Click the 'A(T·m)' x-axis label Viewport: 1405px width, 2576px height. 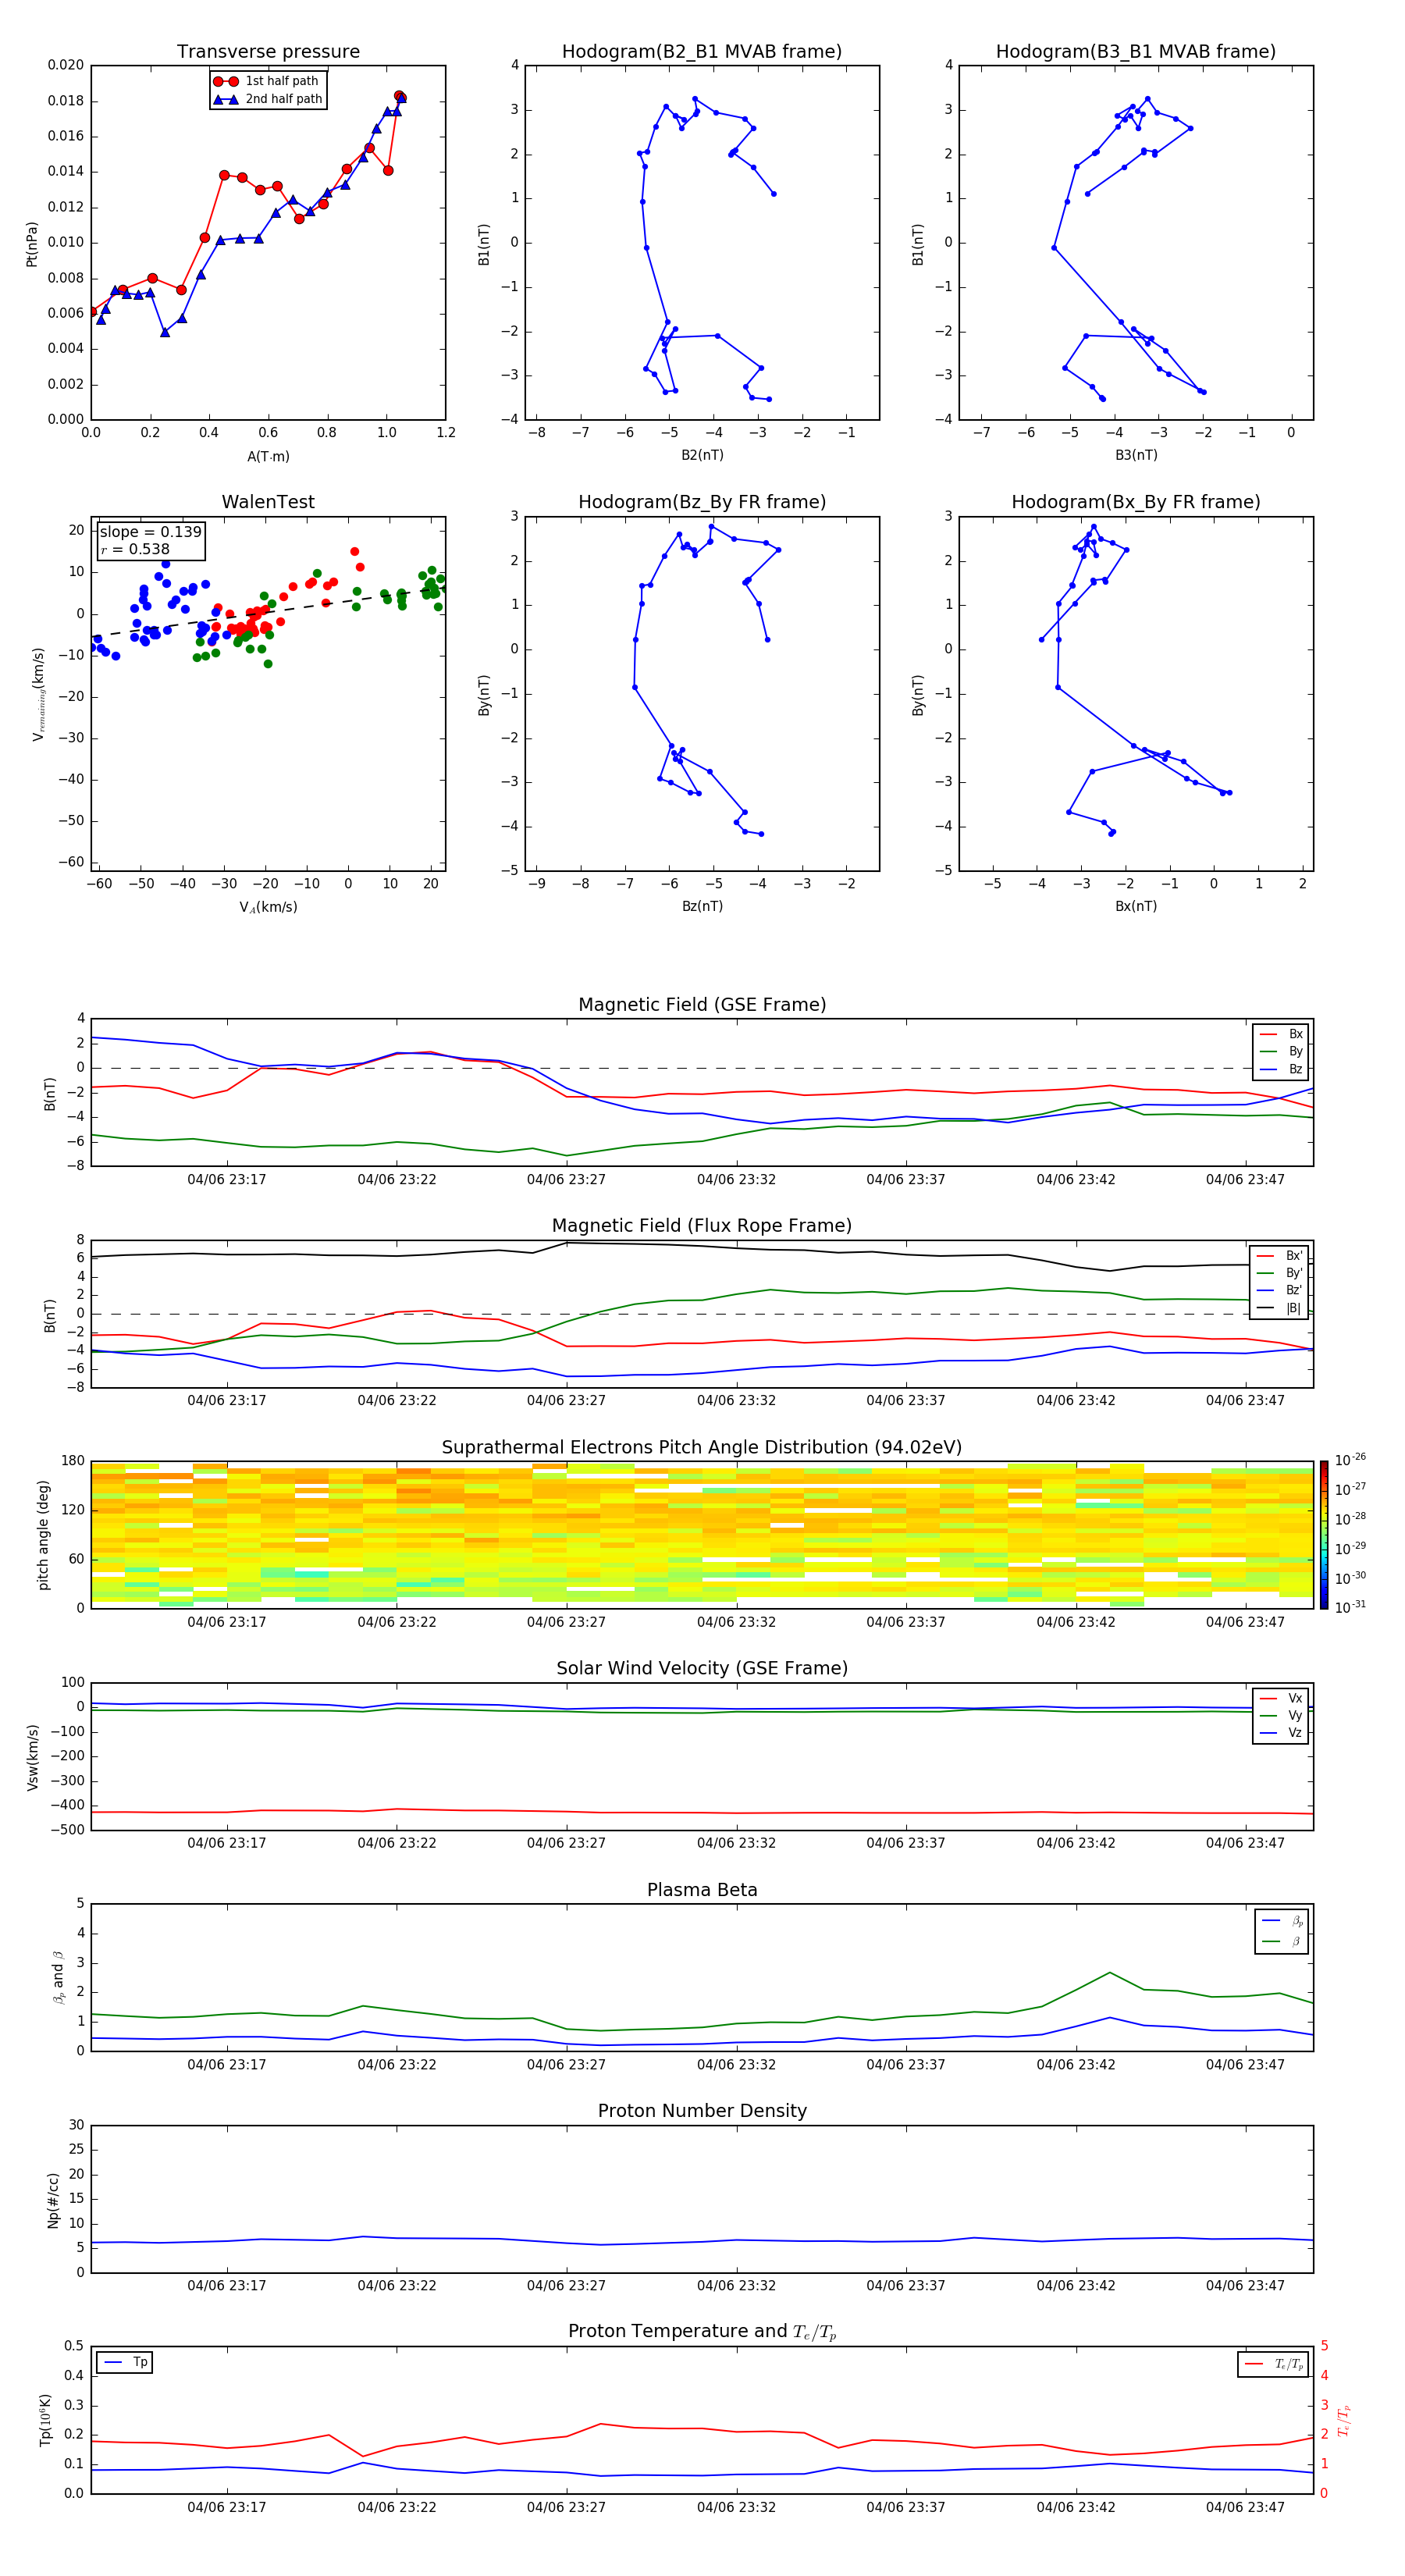pos(268,457)
